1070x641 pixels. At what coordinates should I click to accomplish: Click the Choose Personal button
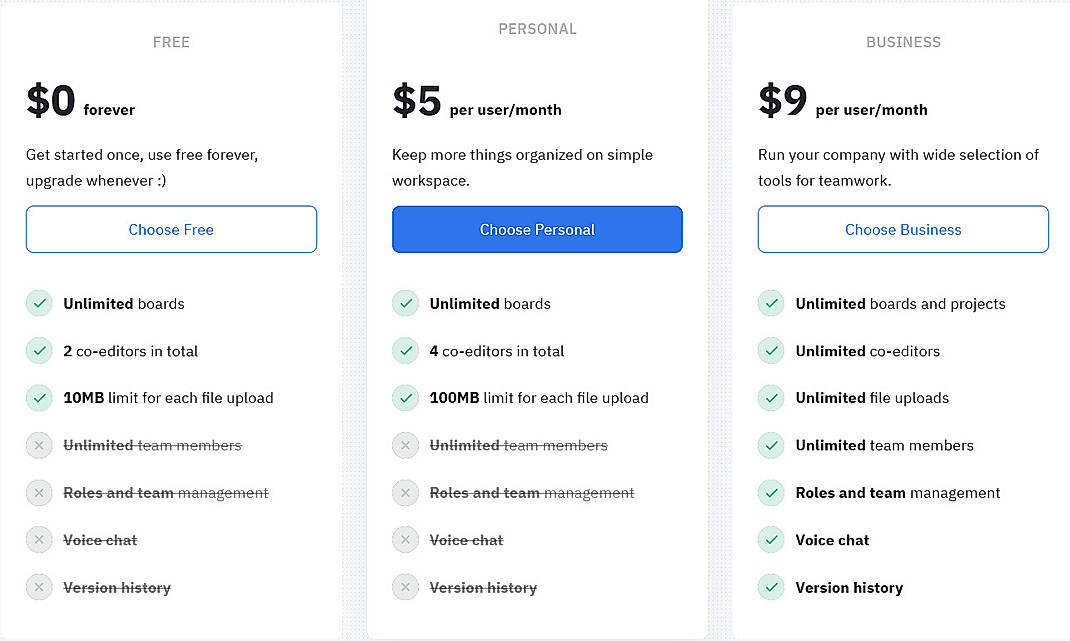pos(537,229)
